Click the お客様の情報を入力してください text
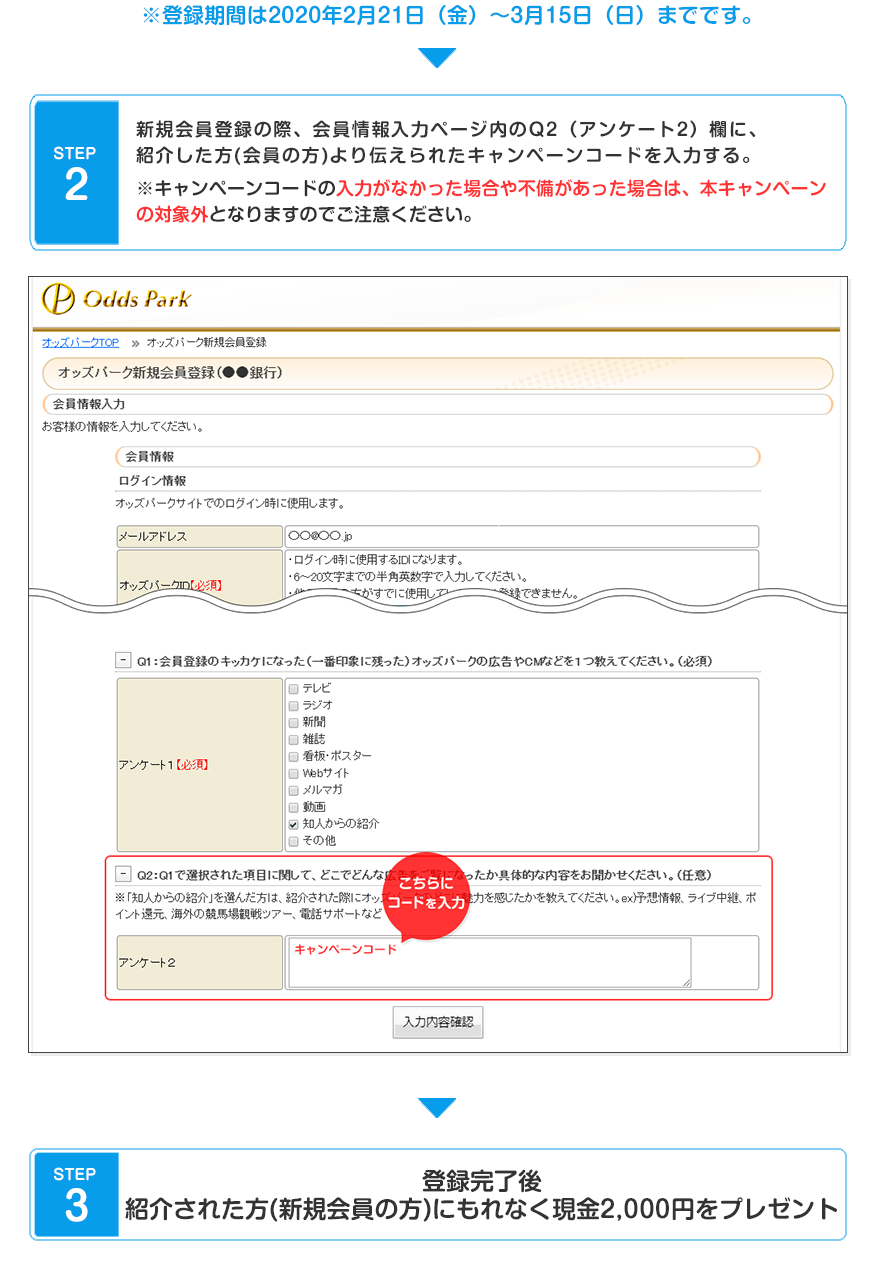This screenshot has height=1266, width=877. pos(122,427)
